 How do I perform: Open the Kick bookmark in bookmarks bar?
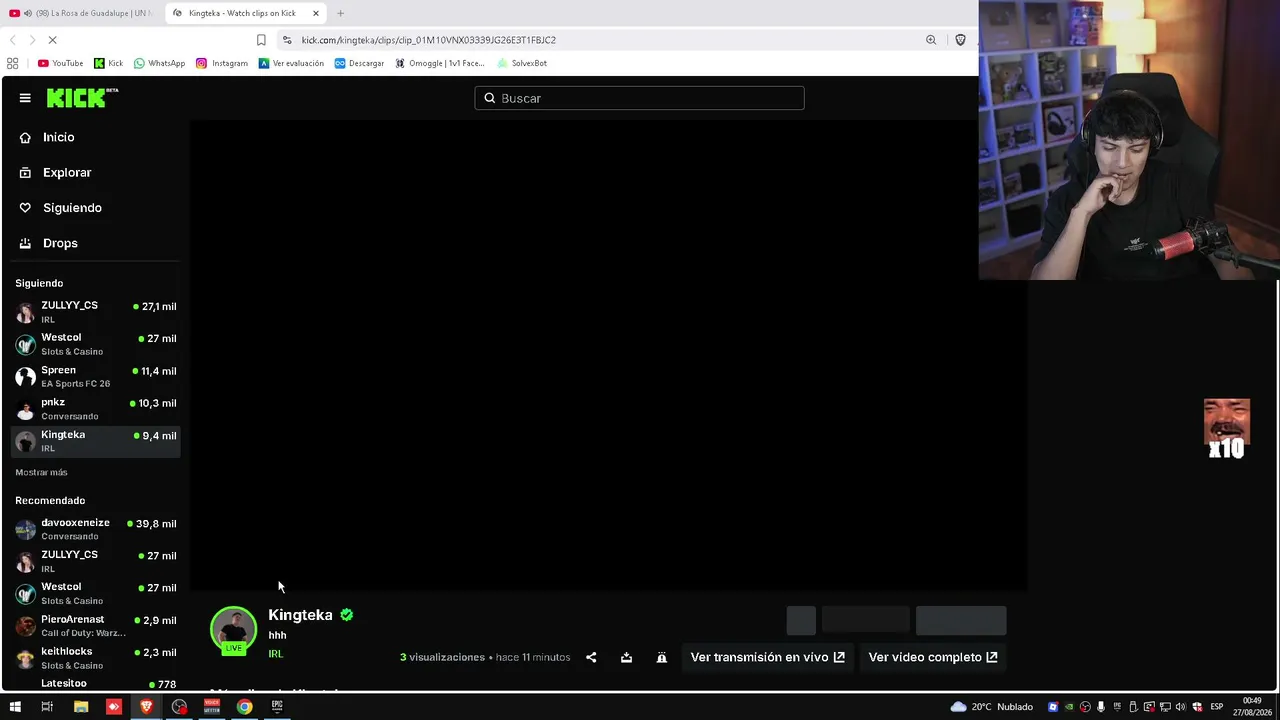point(108,63)
